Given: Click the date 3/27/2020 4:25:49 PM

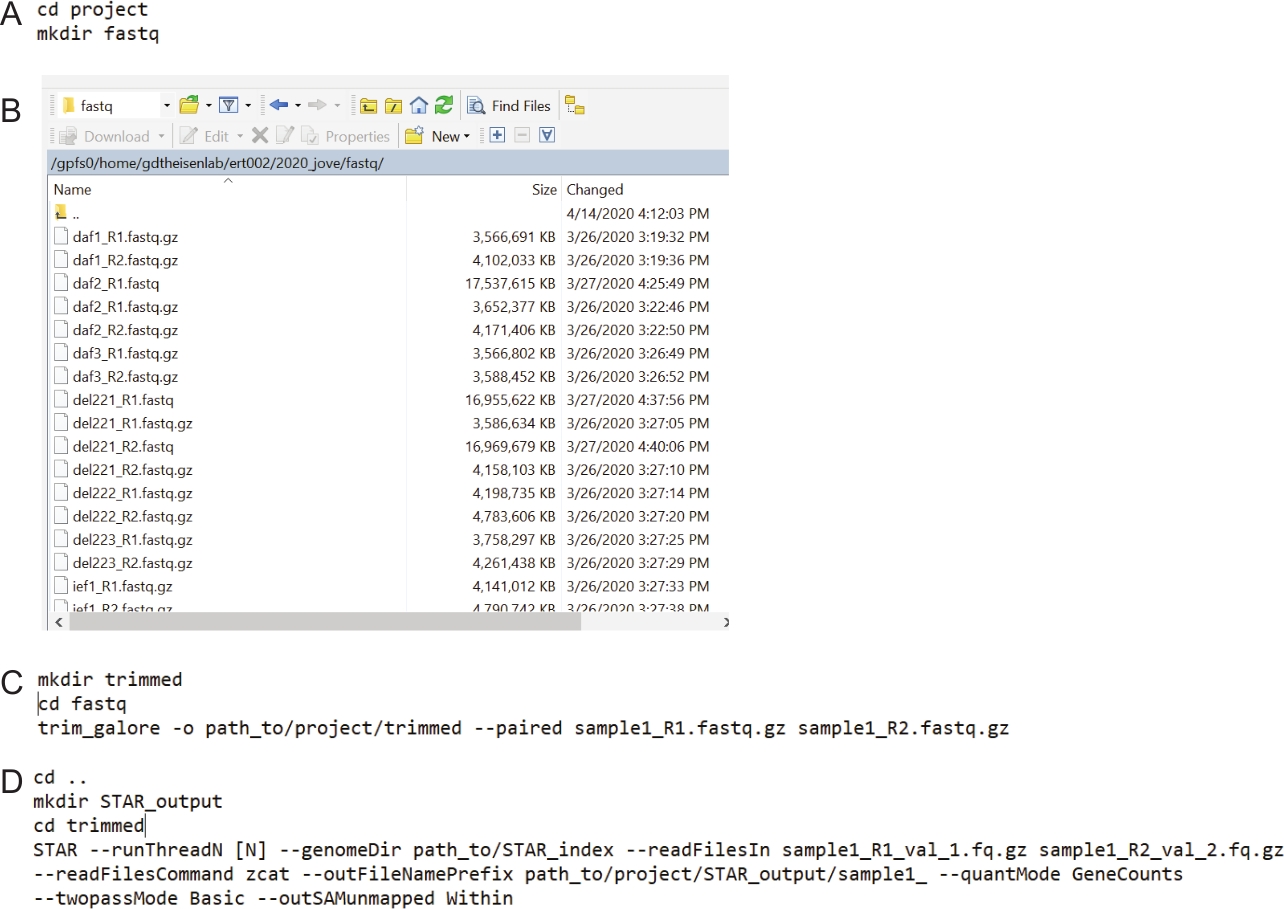Looking at the screenshot, I should pyautogui.click(x=638, y=284).
